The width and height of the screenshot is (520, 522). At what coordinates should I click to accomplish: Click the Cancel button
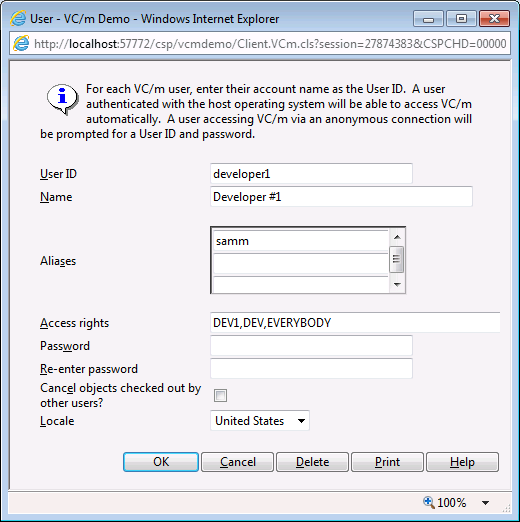[238, 462]
